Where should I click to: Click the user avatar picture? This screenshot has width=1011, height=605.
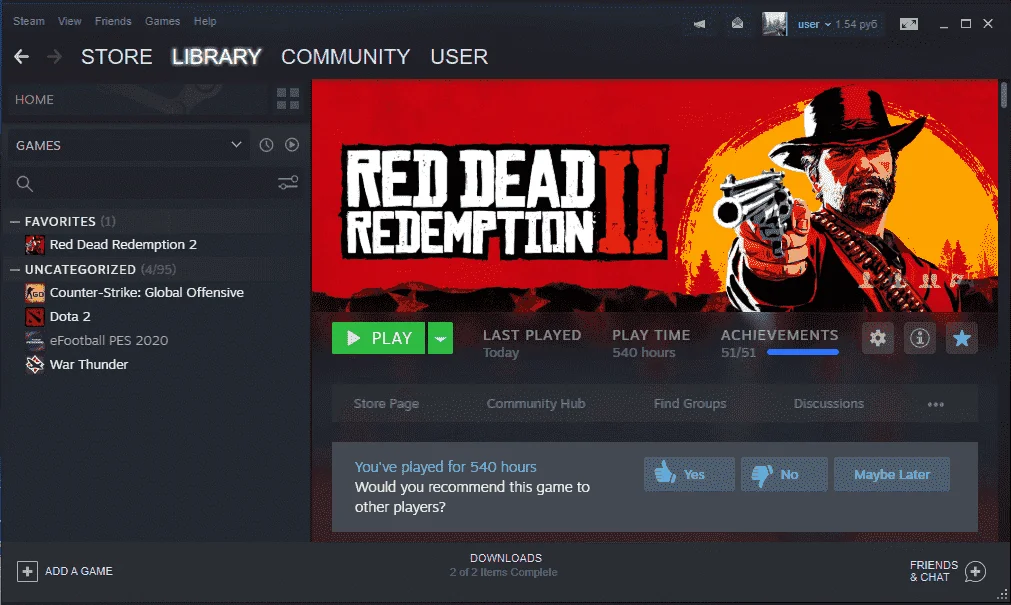click(774, 24)
